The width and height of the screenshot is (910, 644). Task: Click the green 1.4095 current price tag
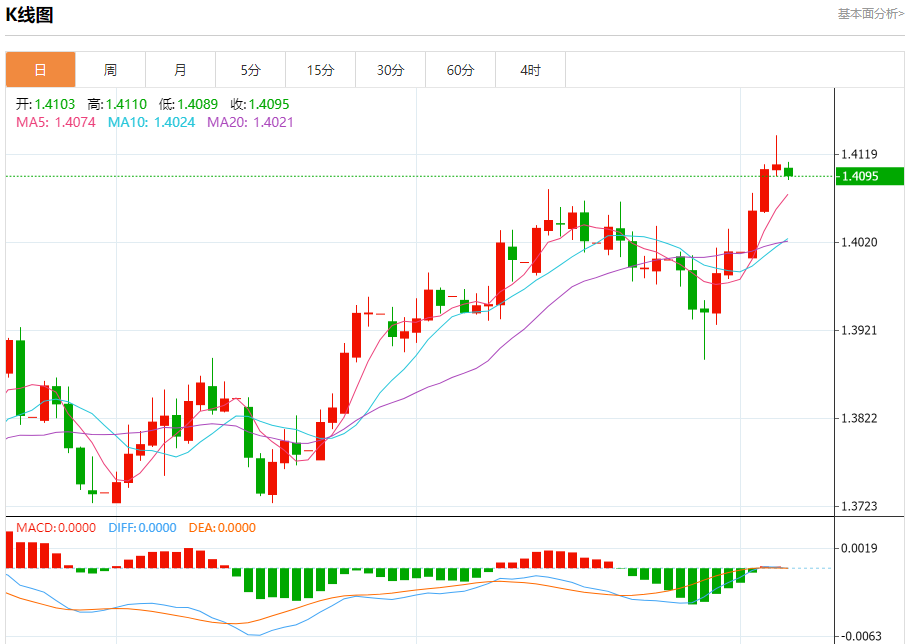tap(868, 176)
